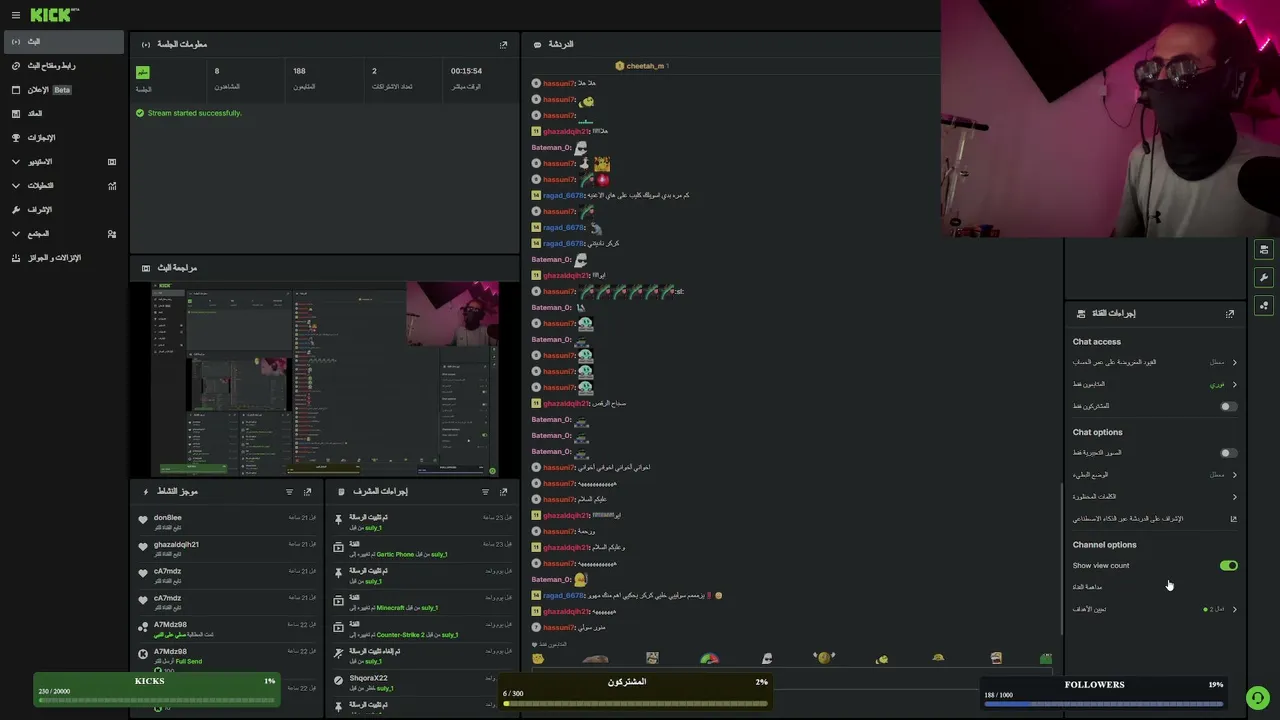The image size is (1280, 720).
Task: Click the analytics chart icon in التحليلات row
Action: pyautogui.click(x=112, y=186)
